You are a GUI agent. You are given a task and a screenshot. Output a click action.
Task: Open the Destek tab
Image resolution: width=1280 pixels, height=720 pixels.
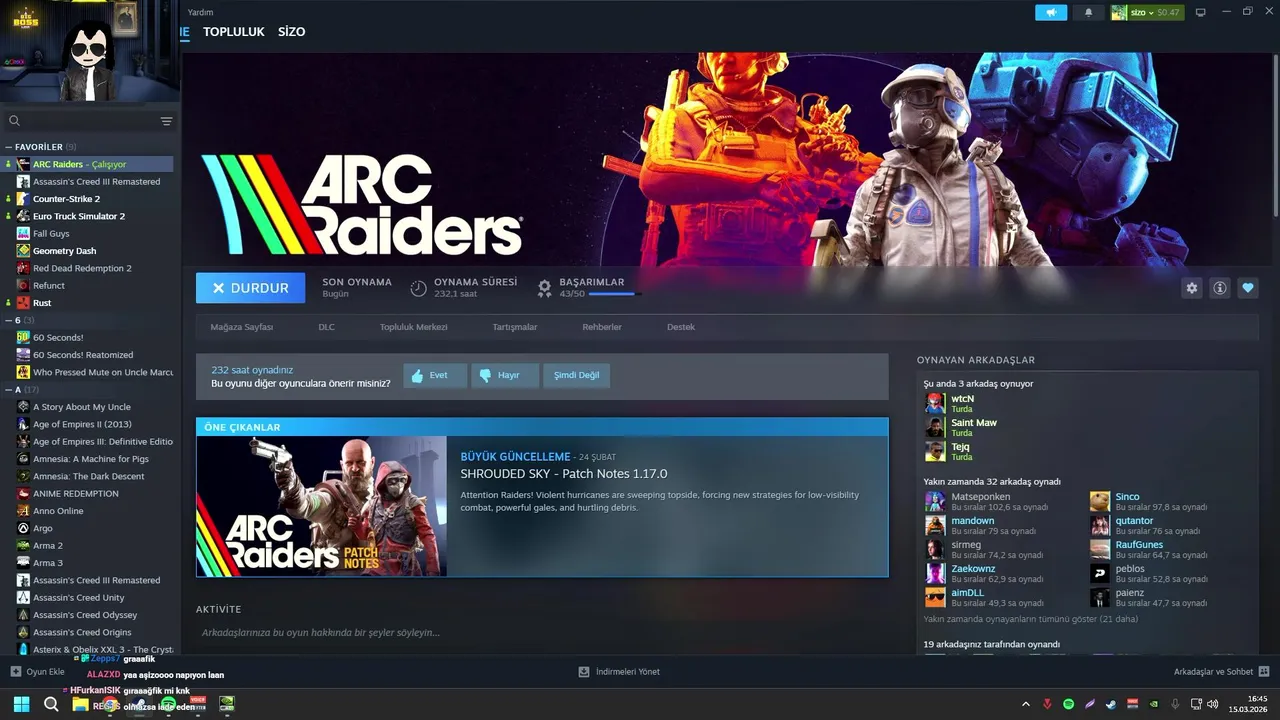(x=681, y=327)
